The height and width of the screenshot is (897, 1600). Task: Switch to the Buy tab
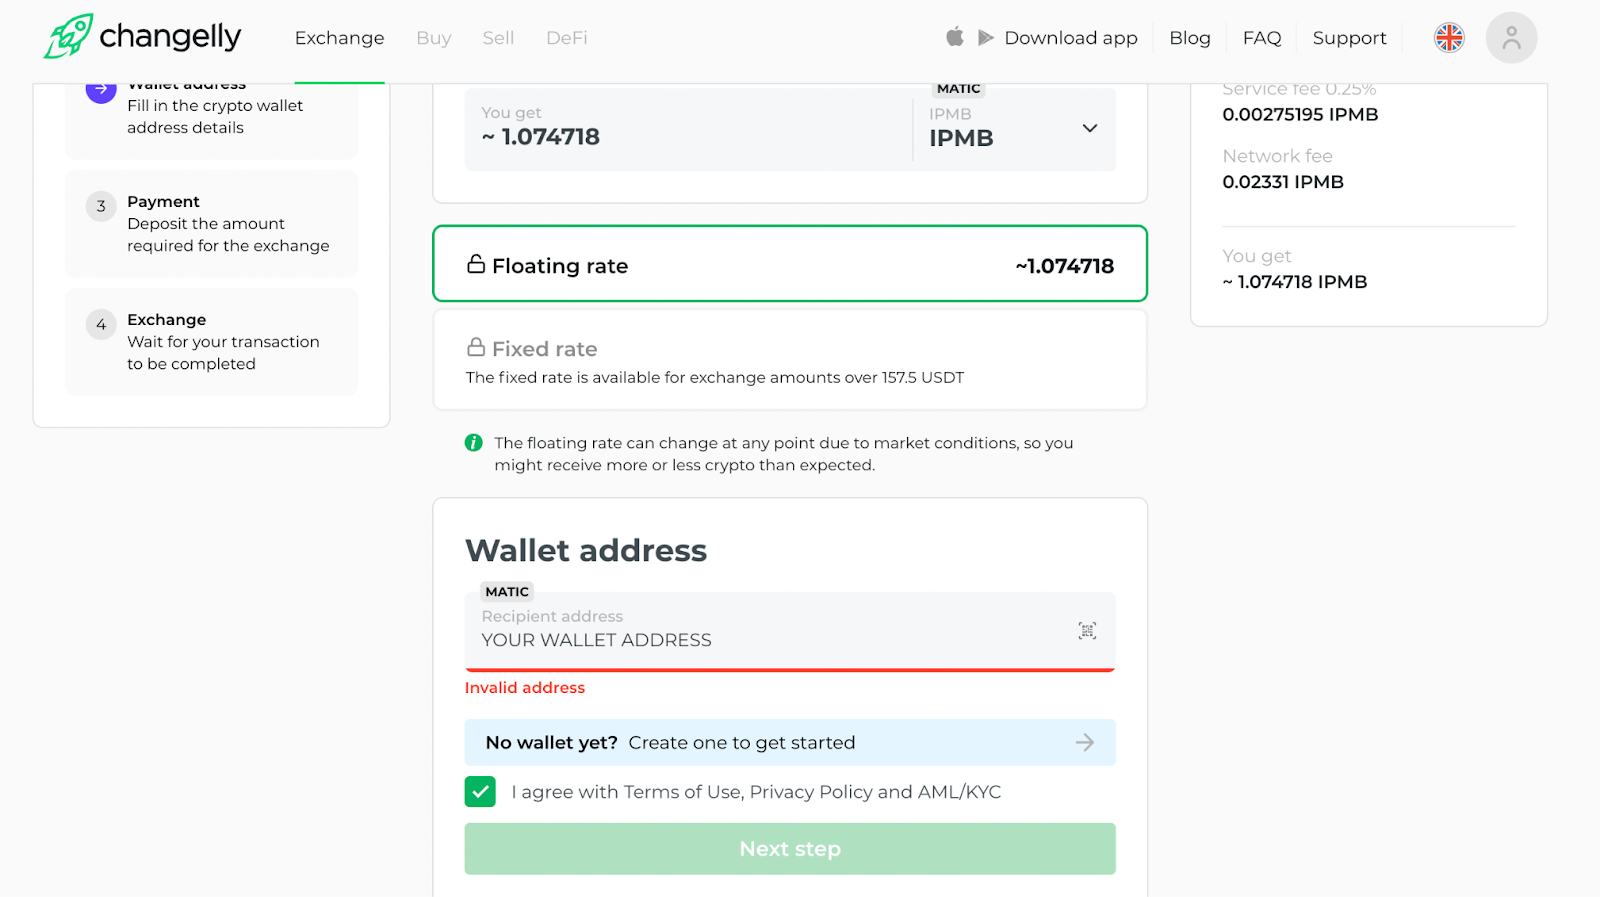coord(433,38)
